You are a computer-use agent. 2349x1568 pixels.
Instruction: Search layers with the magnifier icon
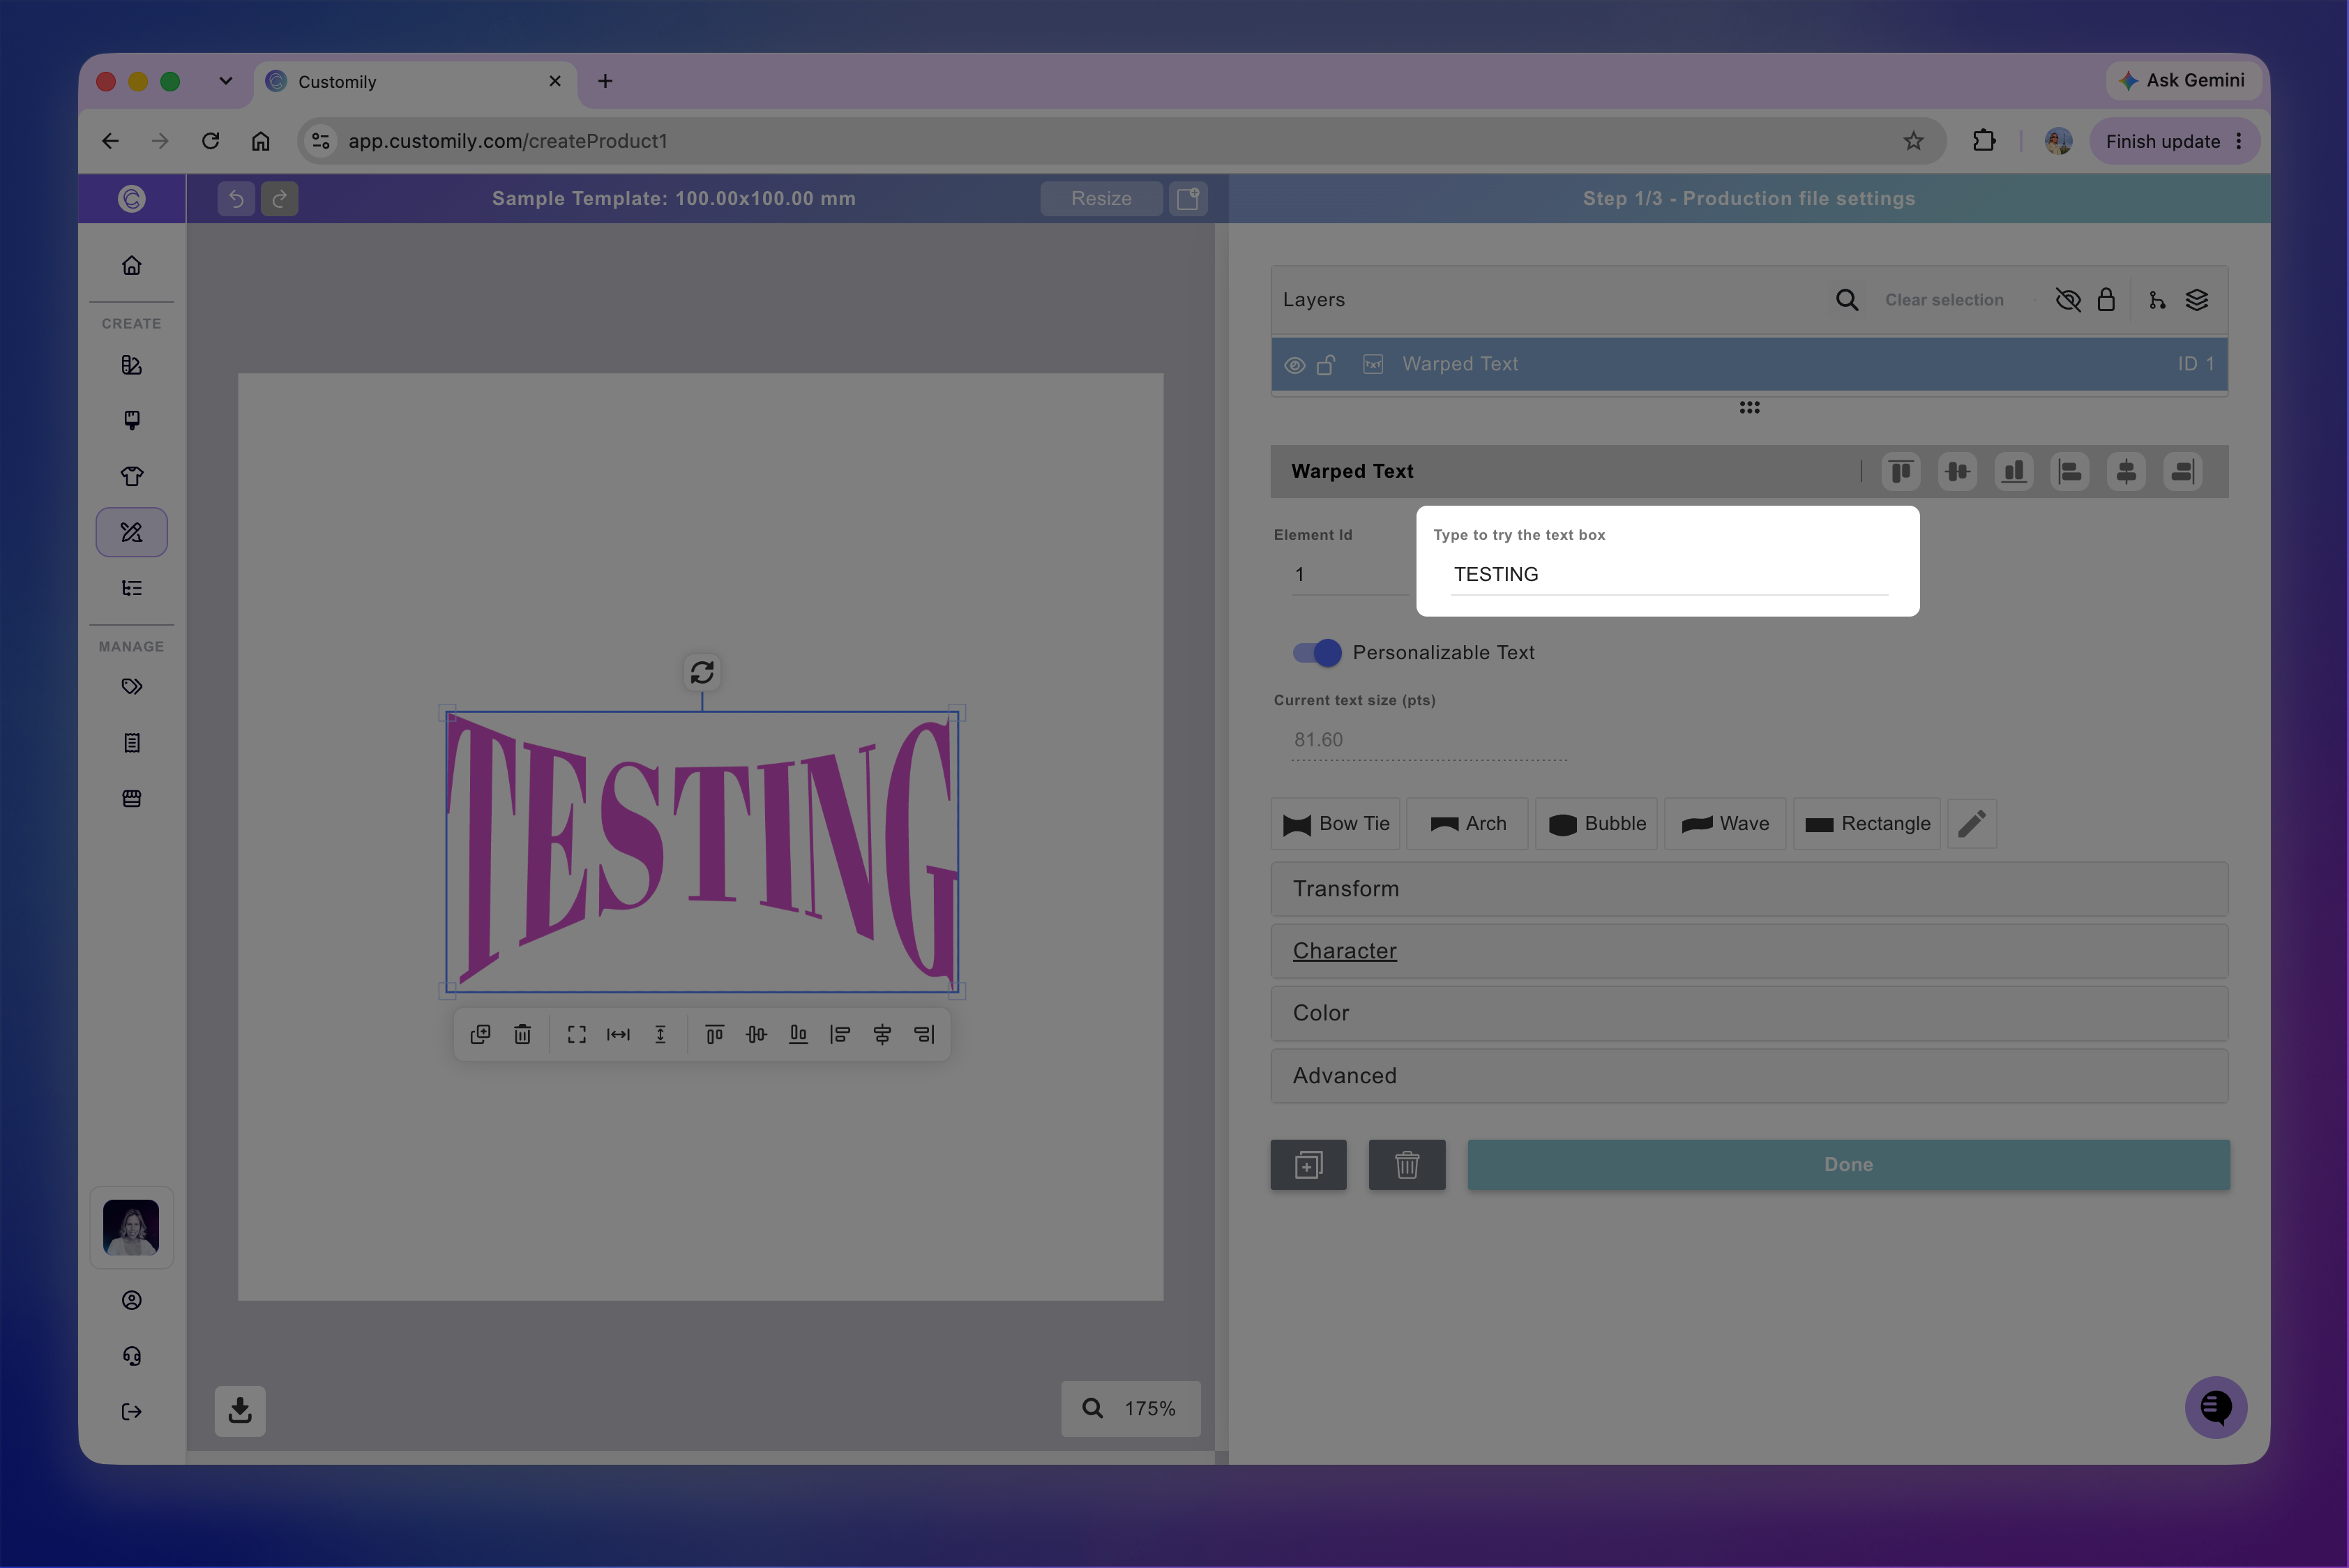point(1847,300)
